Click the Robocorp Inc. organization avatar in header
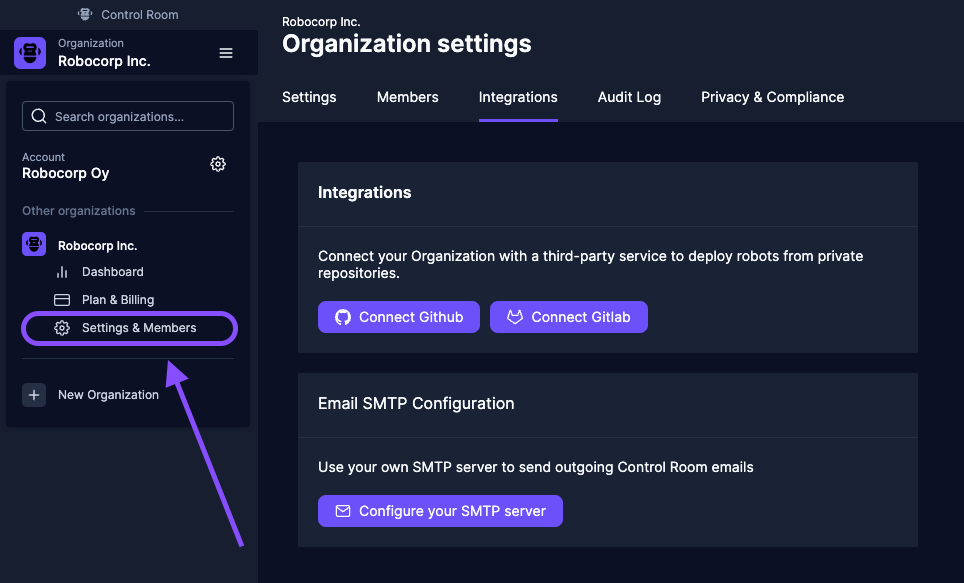This screenshot has height=583, width=964. tap(30, 53)
